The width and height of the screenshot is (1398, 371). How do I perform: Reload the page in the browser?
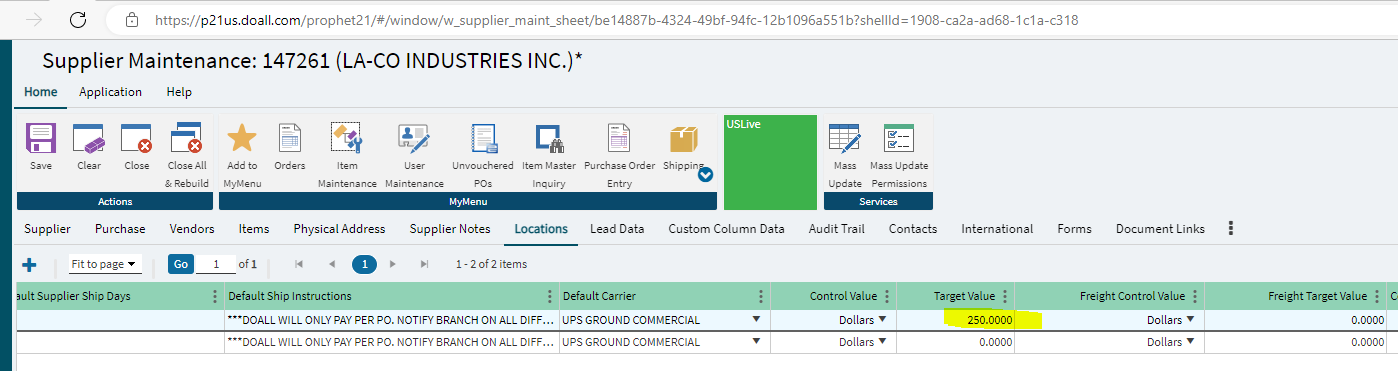point(78,19)
